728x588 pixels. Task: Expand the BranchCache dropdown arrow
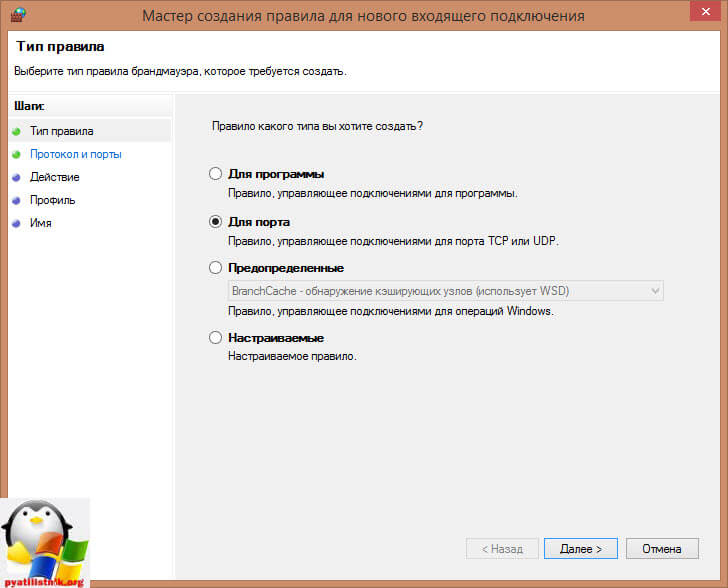point(655,291)
